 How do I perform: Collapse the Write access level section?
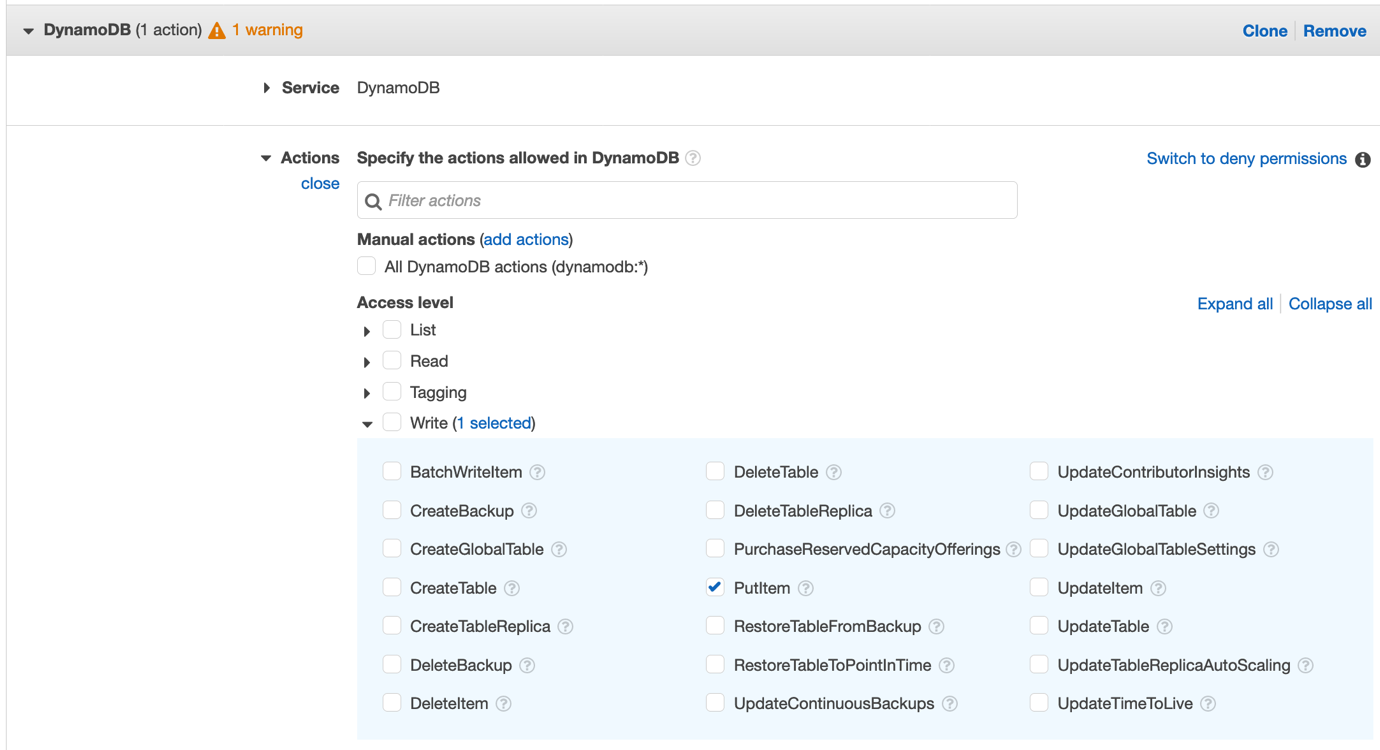pyautogui.click(x=367, y=424)
